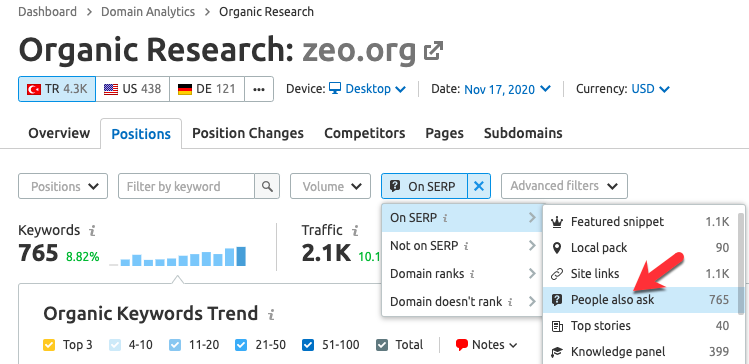The width and height of the screenshot is (749, 364).
Task: Switch to the Subdomains tab
Action: point(523,133)
